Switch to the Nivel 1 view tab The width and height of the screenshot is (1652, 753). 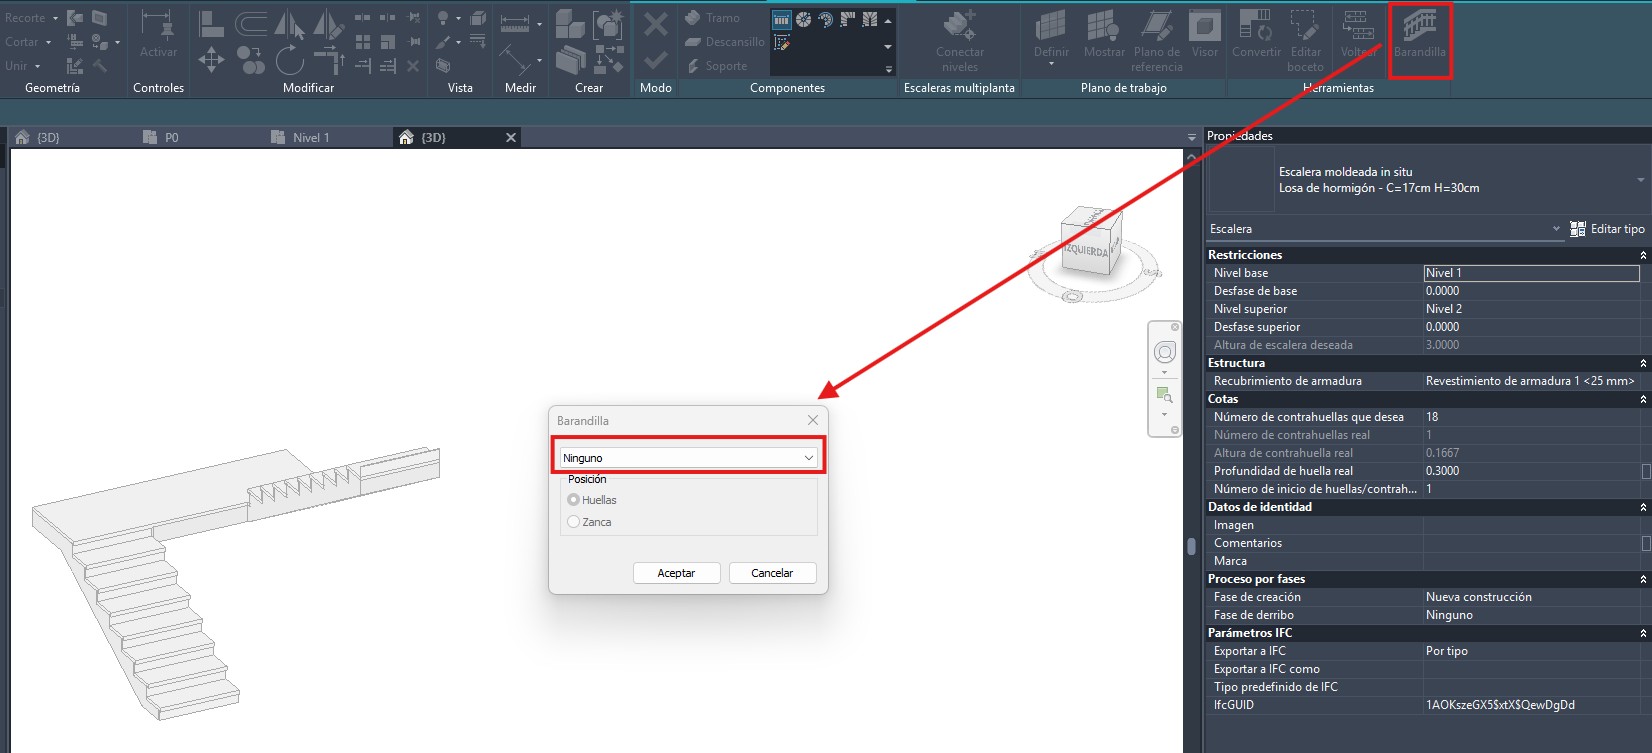coord(310,138)
